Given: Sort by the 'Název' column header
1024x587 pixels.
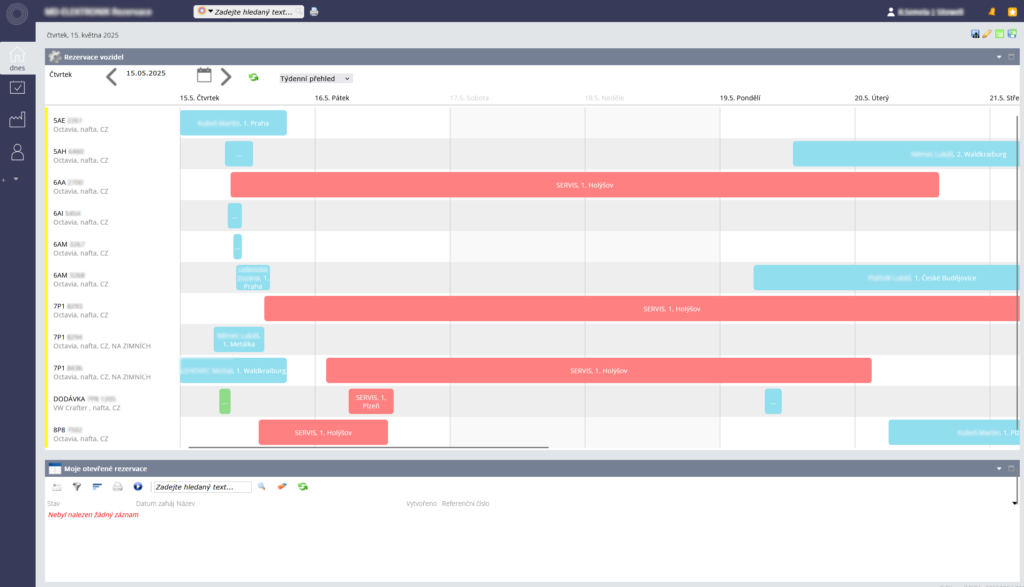Looking at the screenshot, I should pyautogui.click(x=186, y=504).
